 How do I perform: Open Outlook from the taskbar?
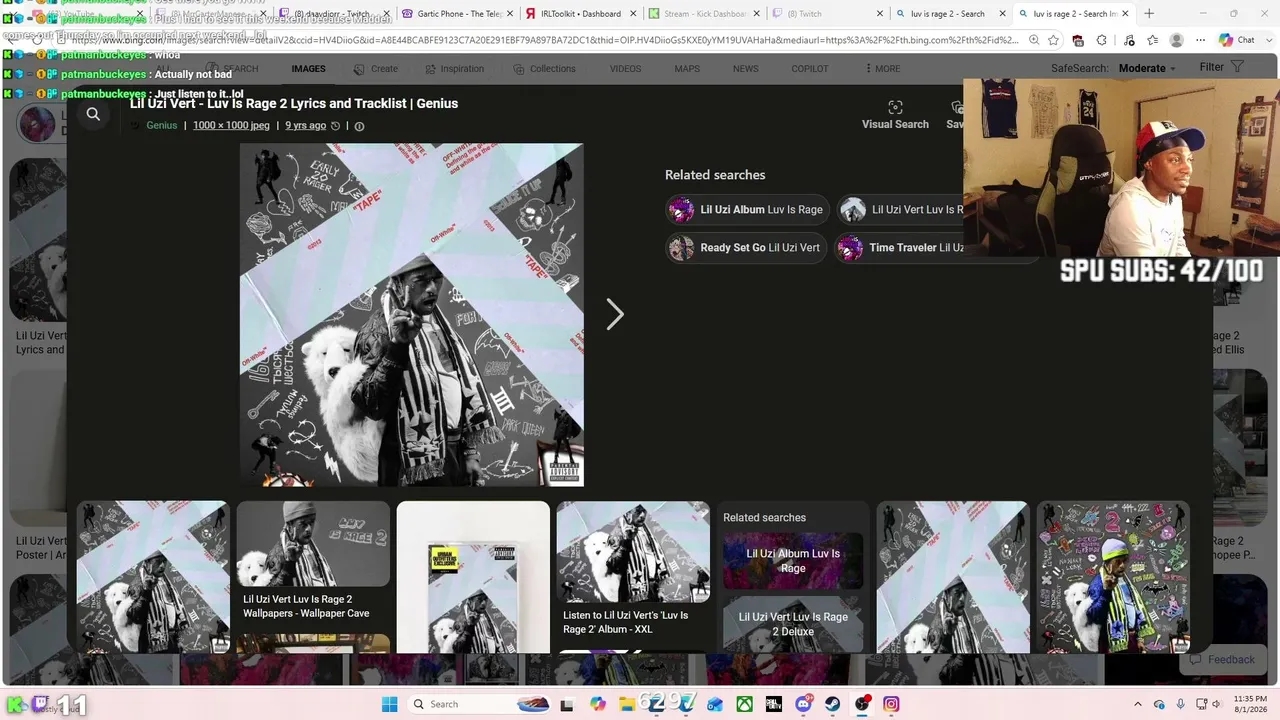pyautogui.click(x=716, y=704)
